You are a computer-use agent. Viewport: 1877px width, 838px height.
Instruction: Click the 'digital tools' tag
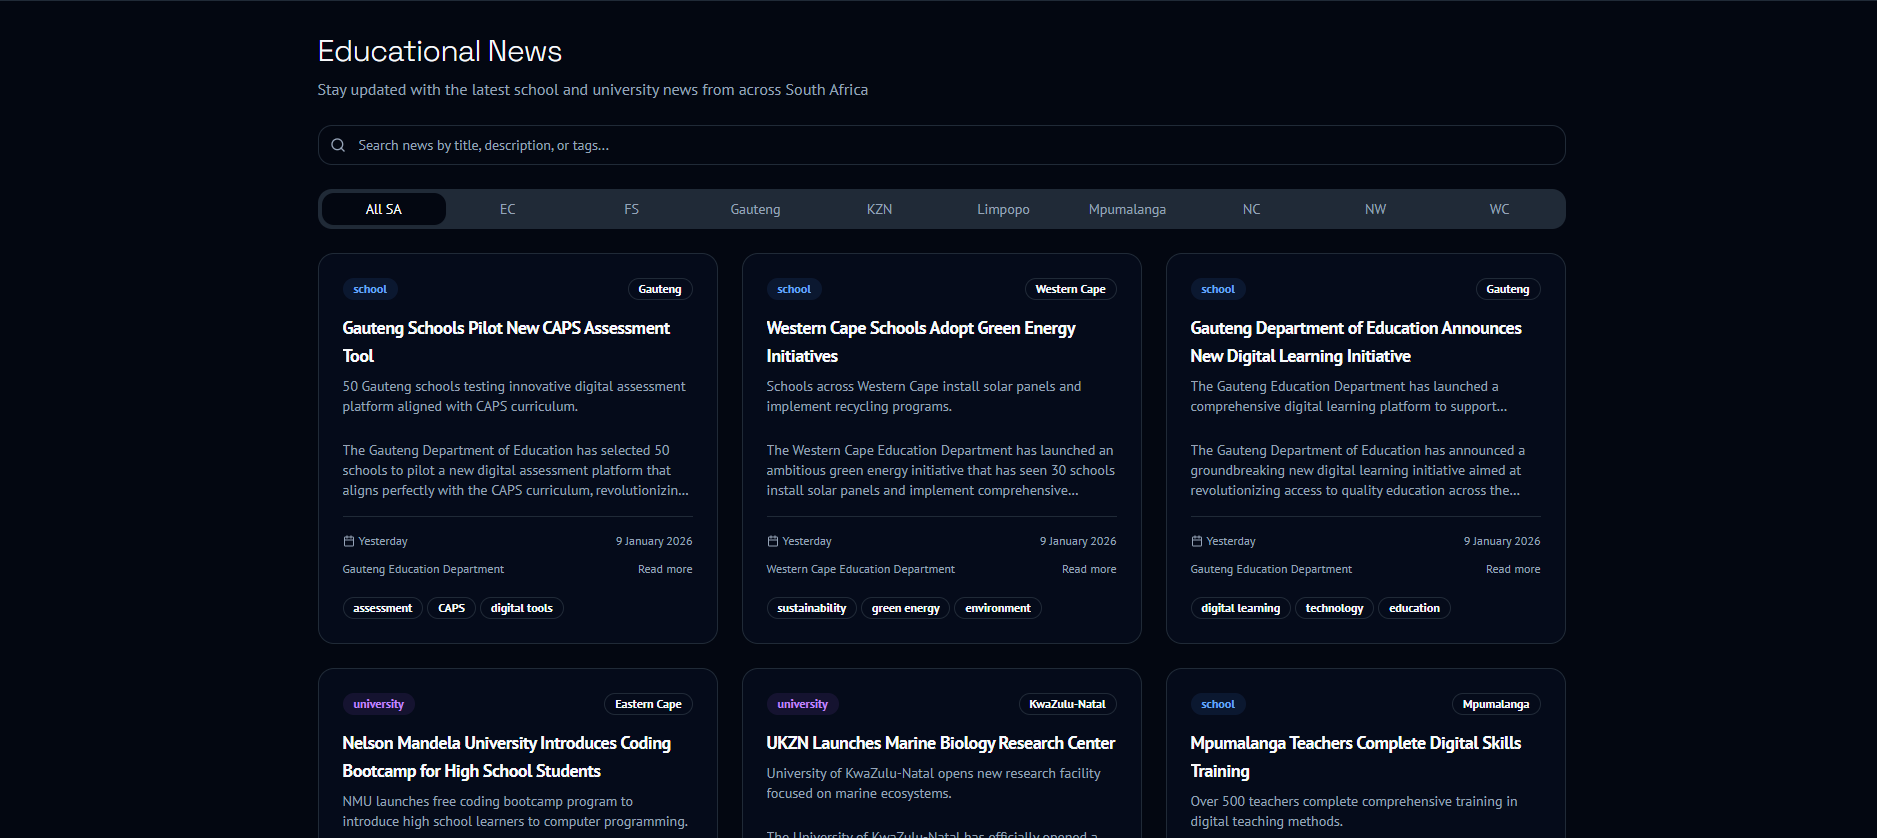pos(521,608)
